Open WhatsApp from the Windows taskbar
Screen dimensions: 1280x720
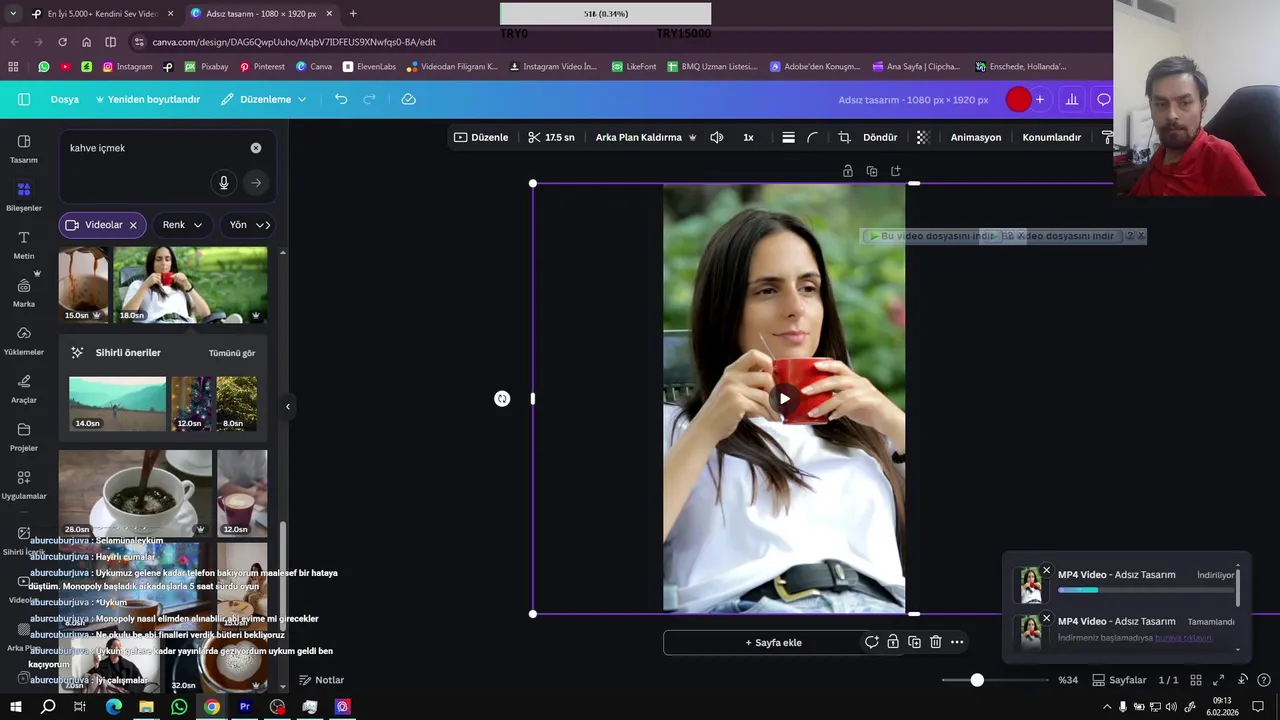[x=179, y=706]
